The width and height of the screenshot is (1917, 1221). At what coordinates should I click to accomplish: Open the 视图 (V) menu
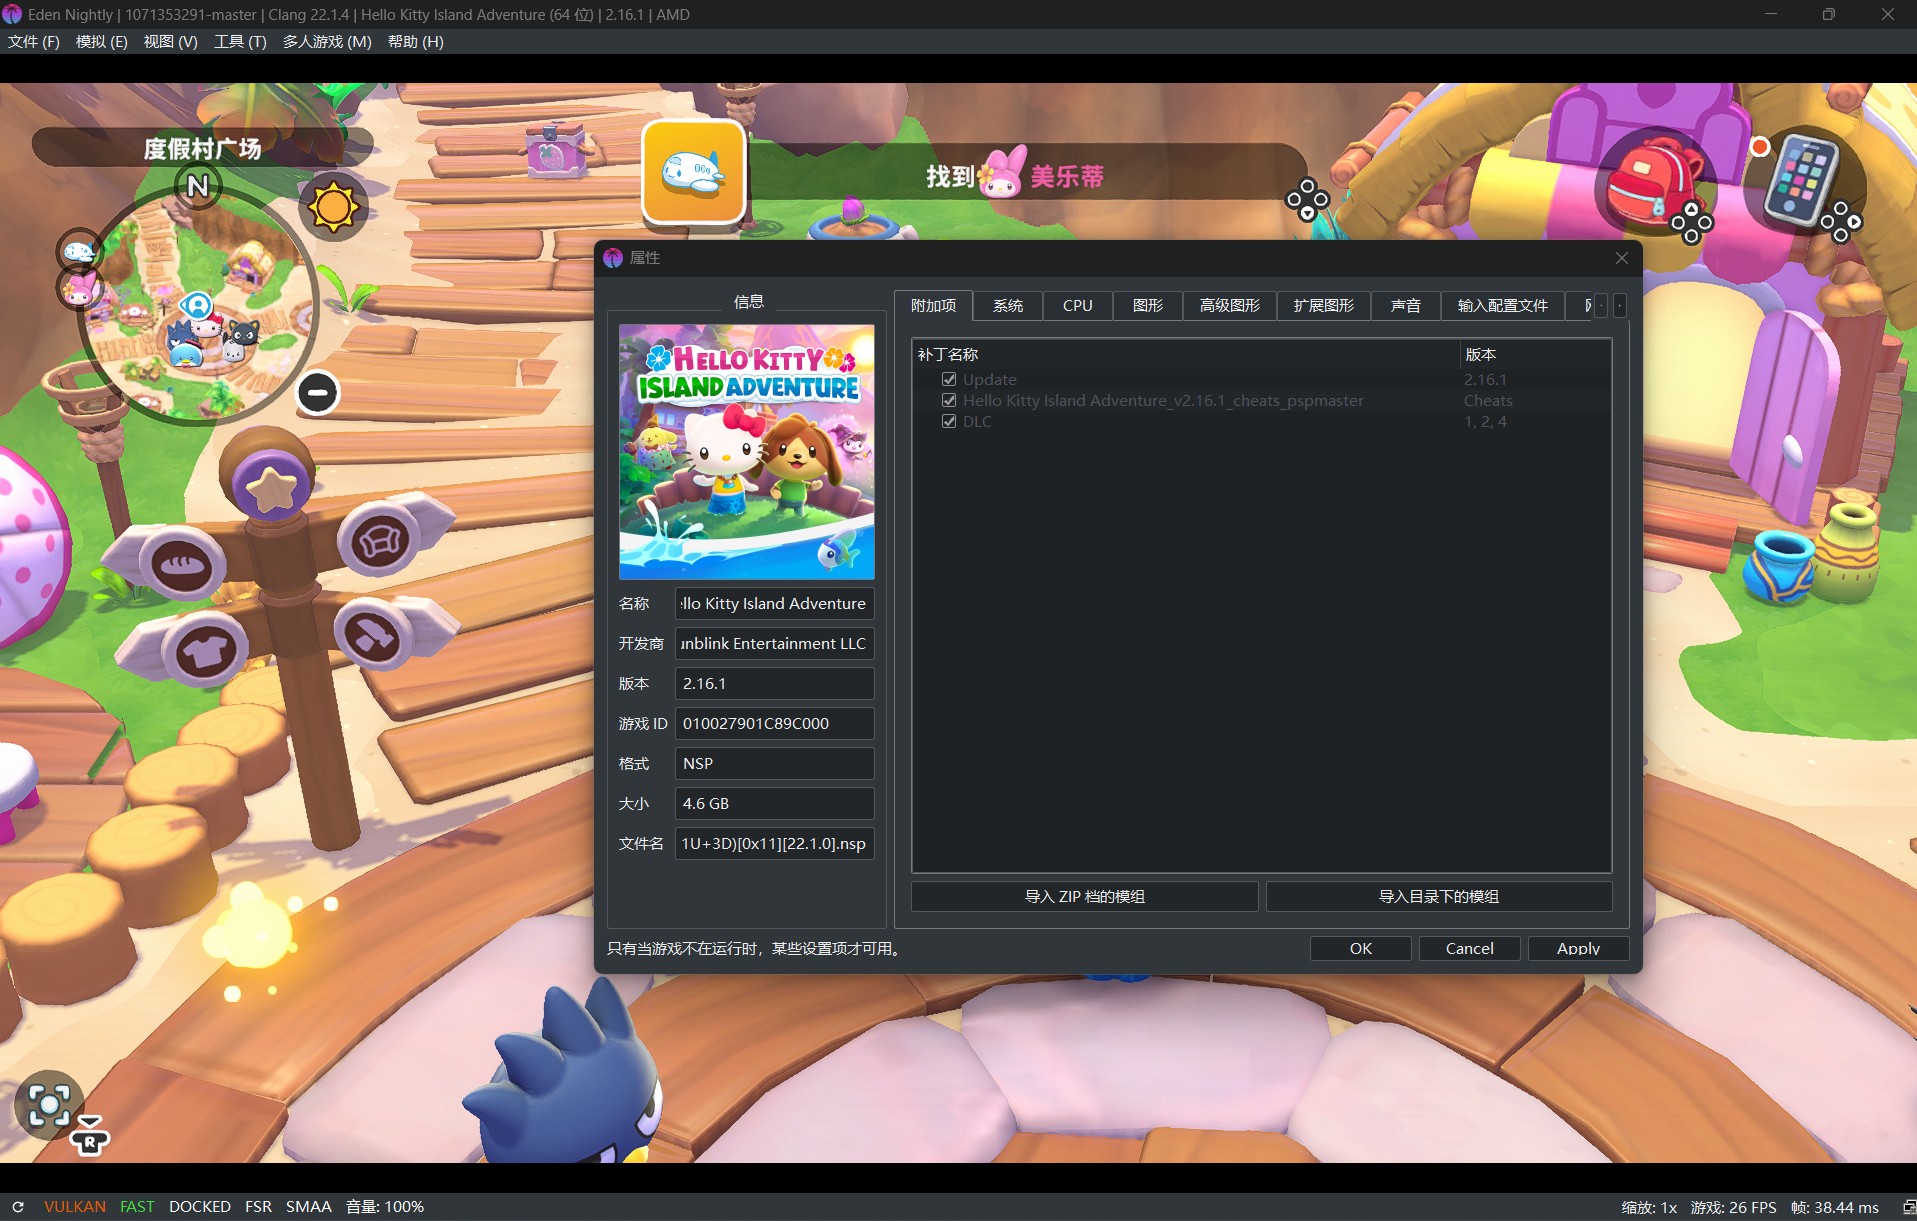[x=171, y=41]
